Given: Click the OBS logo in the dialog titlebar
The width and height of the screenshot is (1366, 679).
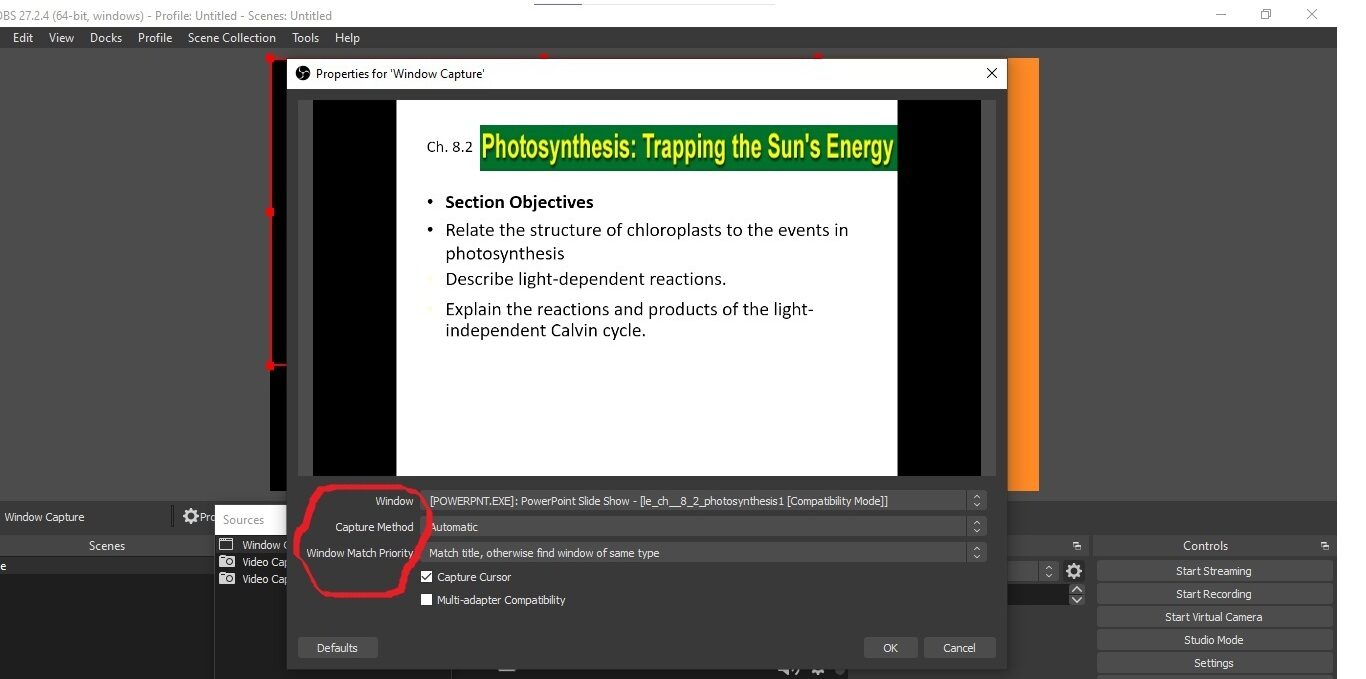Looking at the screenshot, I should pyautogui.click(x=303, y=73).
